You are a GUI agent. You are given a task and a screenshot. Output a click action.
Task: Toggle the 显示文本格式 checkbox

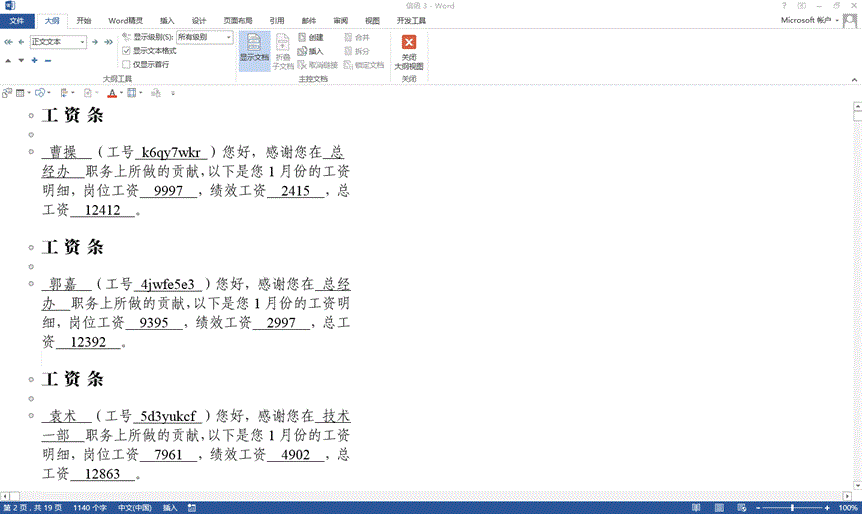coord(126,51)
